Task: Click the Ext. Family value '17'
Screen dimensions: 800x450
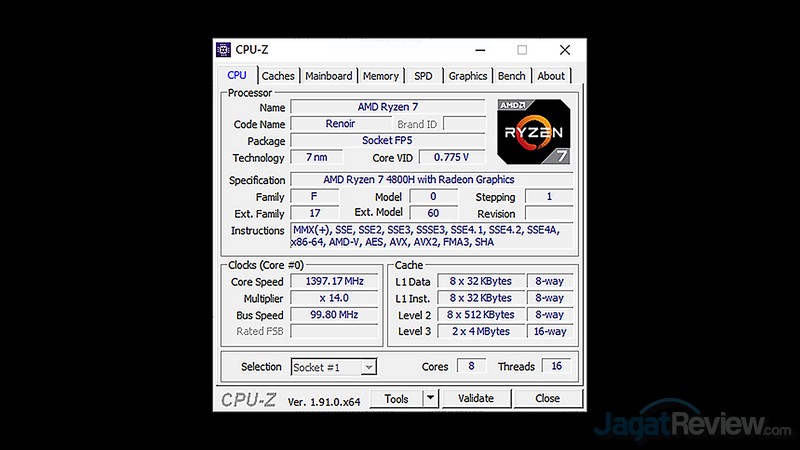Action: (314, 213)
